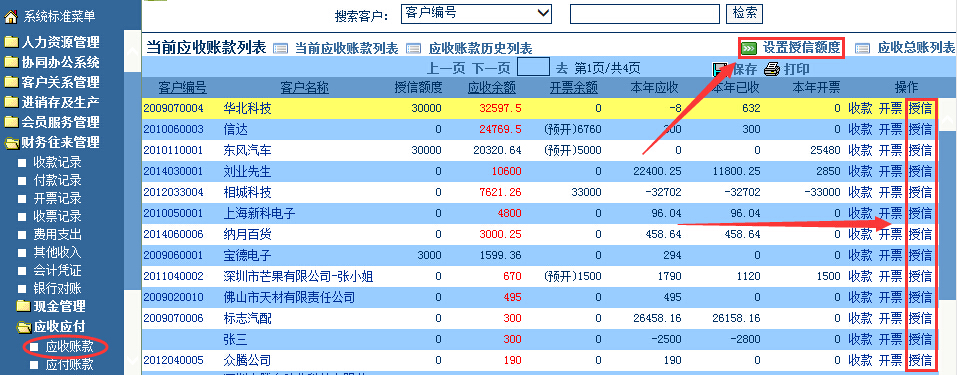Open 设置授信额度
This screenshot has height=375, width=957.
(x=802, y=47)
